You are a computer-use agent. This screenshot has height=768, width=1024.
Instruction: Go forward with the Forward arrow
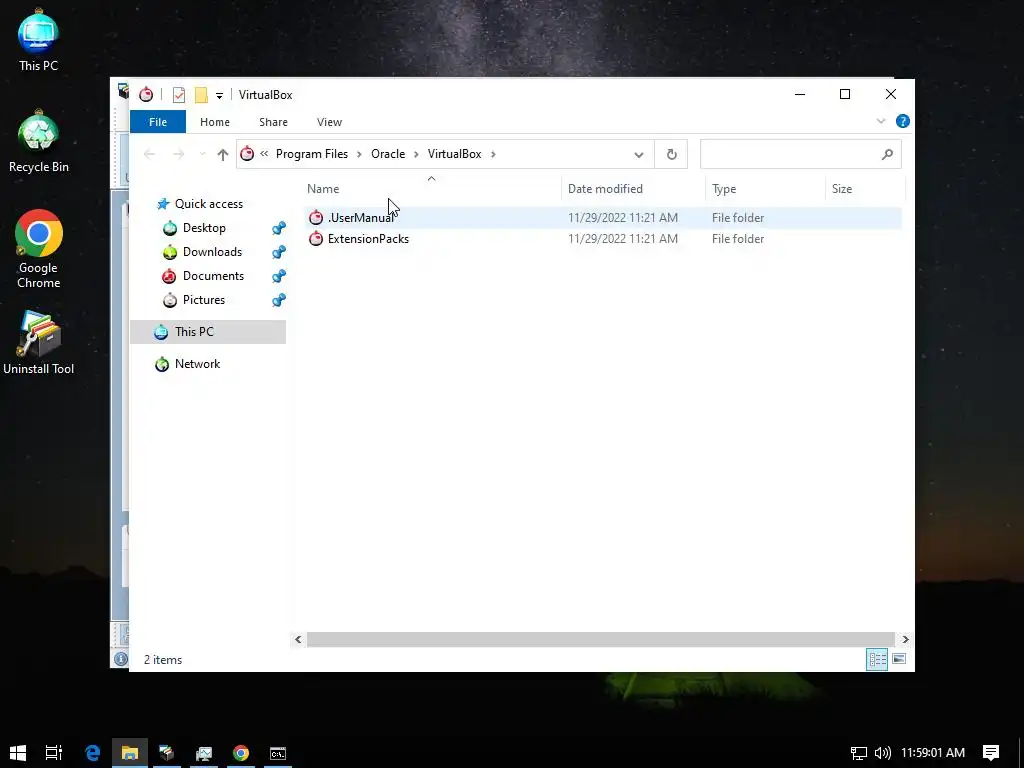click(178, 154)
